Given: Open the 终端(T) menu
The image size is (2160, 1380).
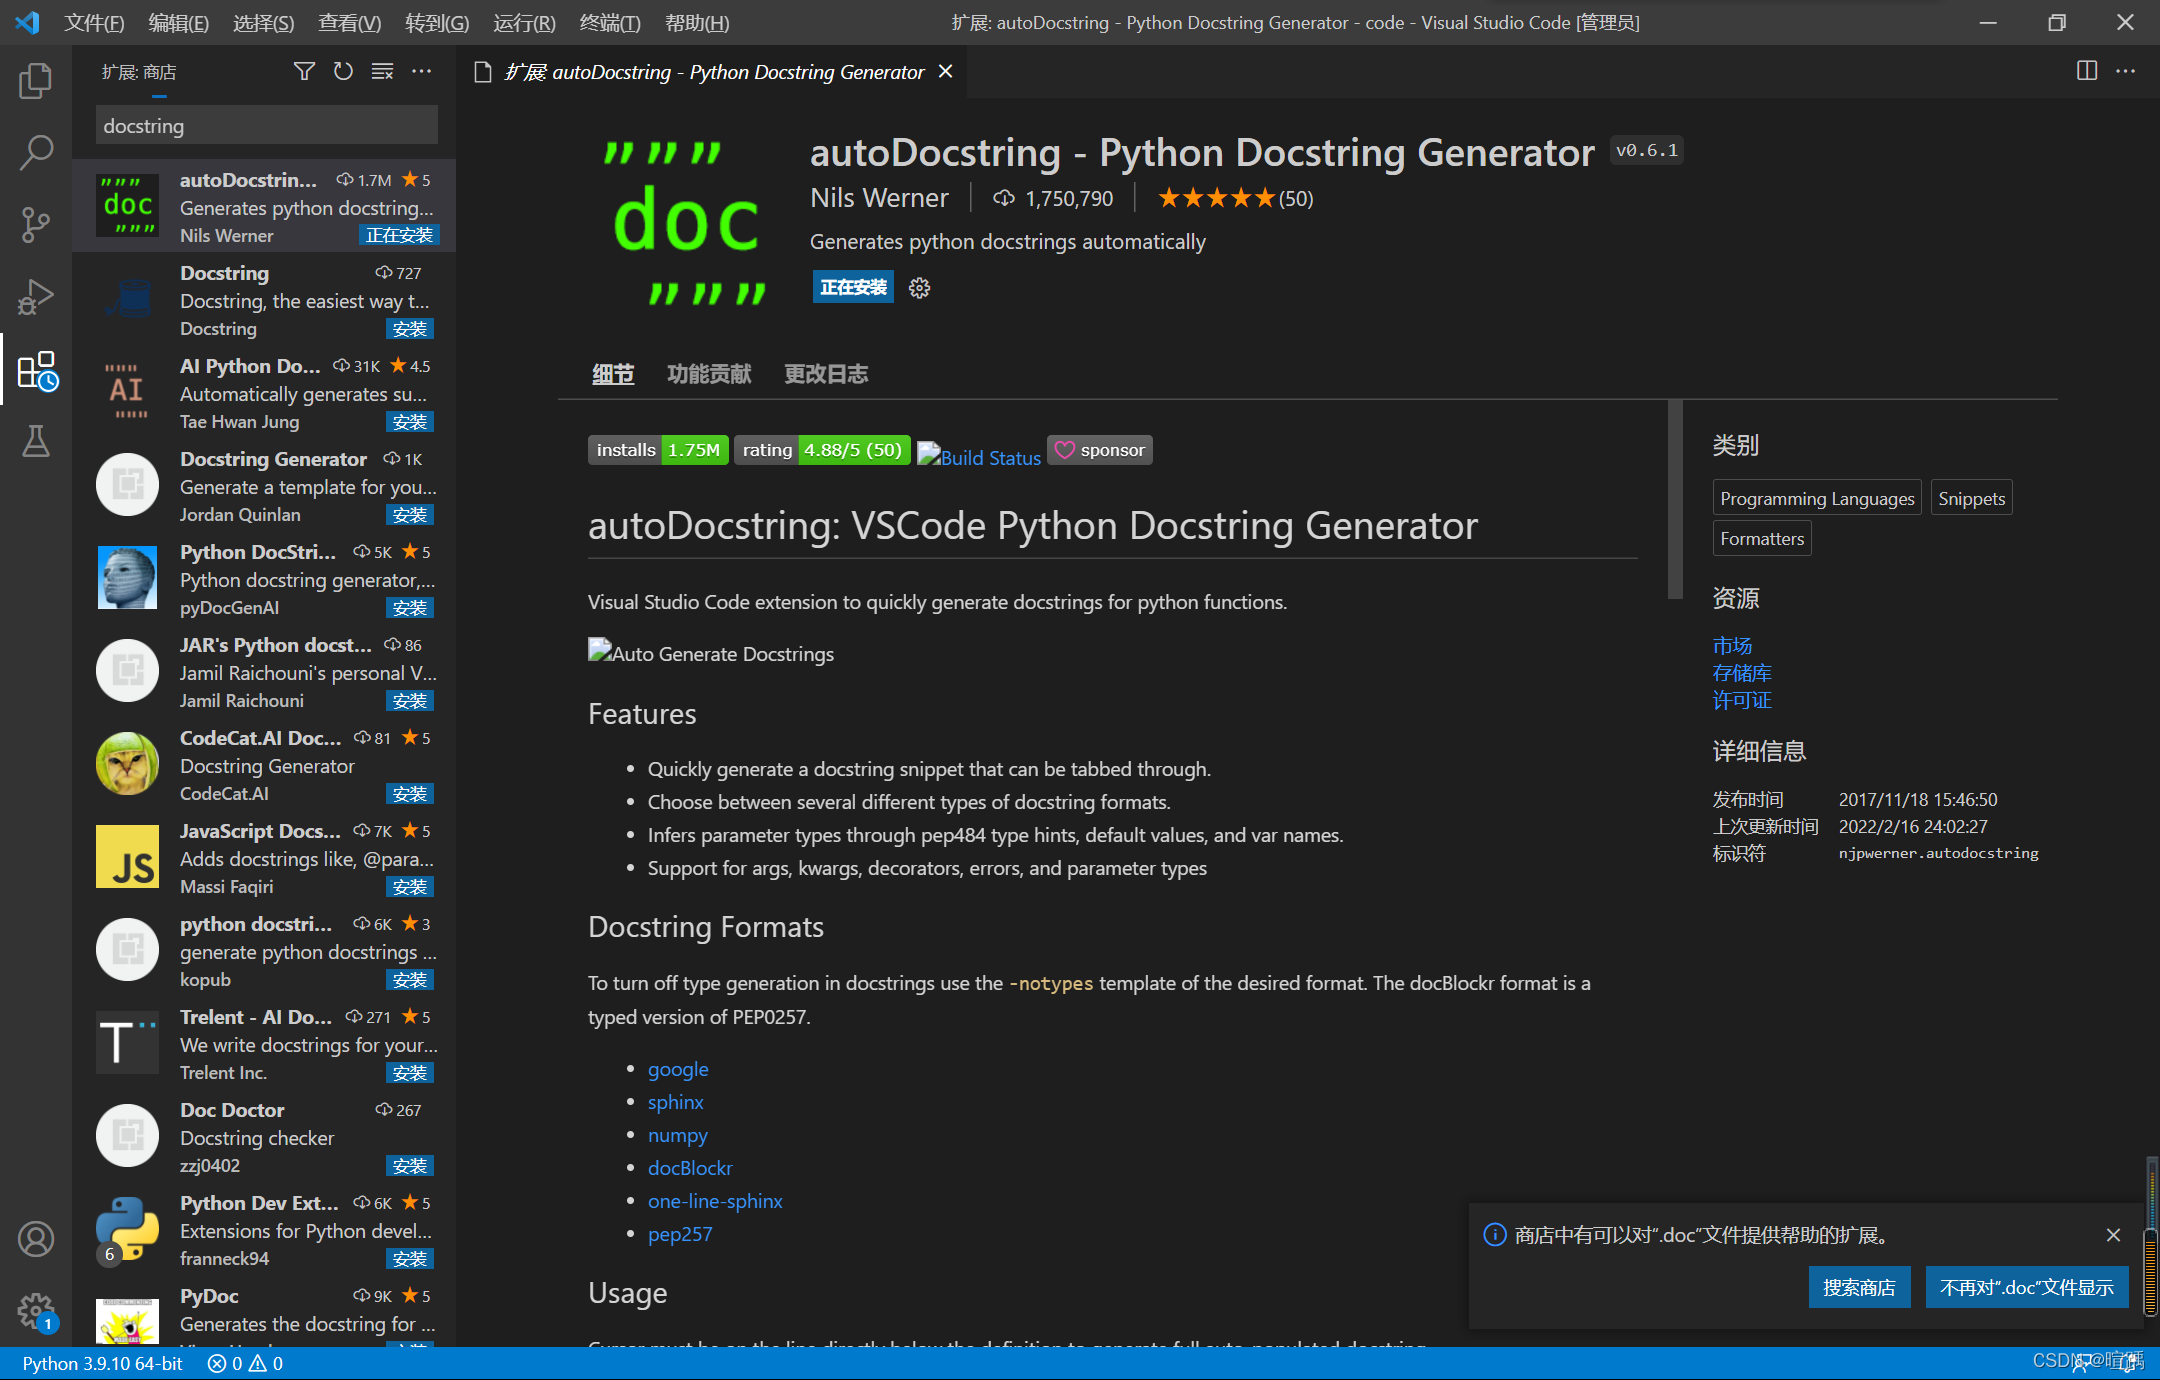Looking at the screenshot, I should tap(610, 22).
